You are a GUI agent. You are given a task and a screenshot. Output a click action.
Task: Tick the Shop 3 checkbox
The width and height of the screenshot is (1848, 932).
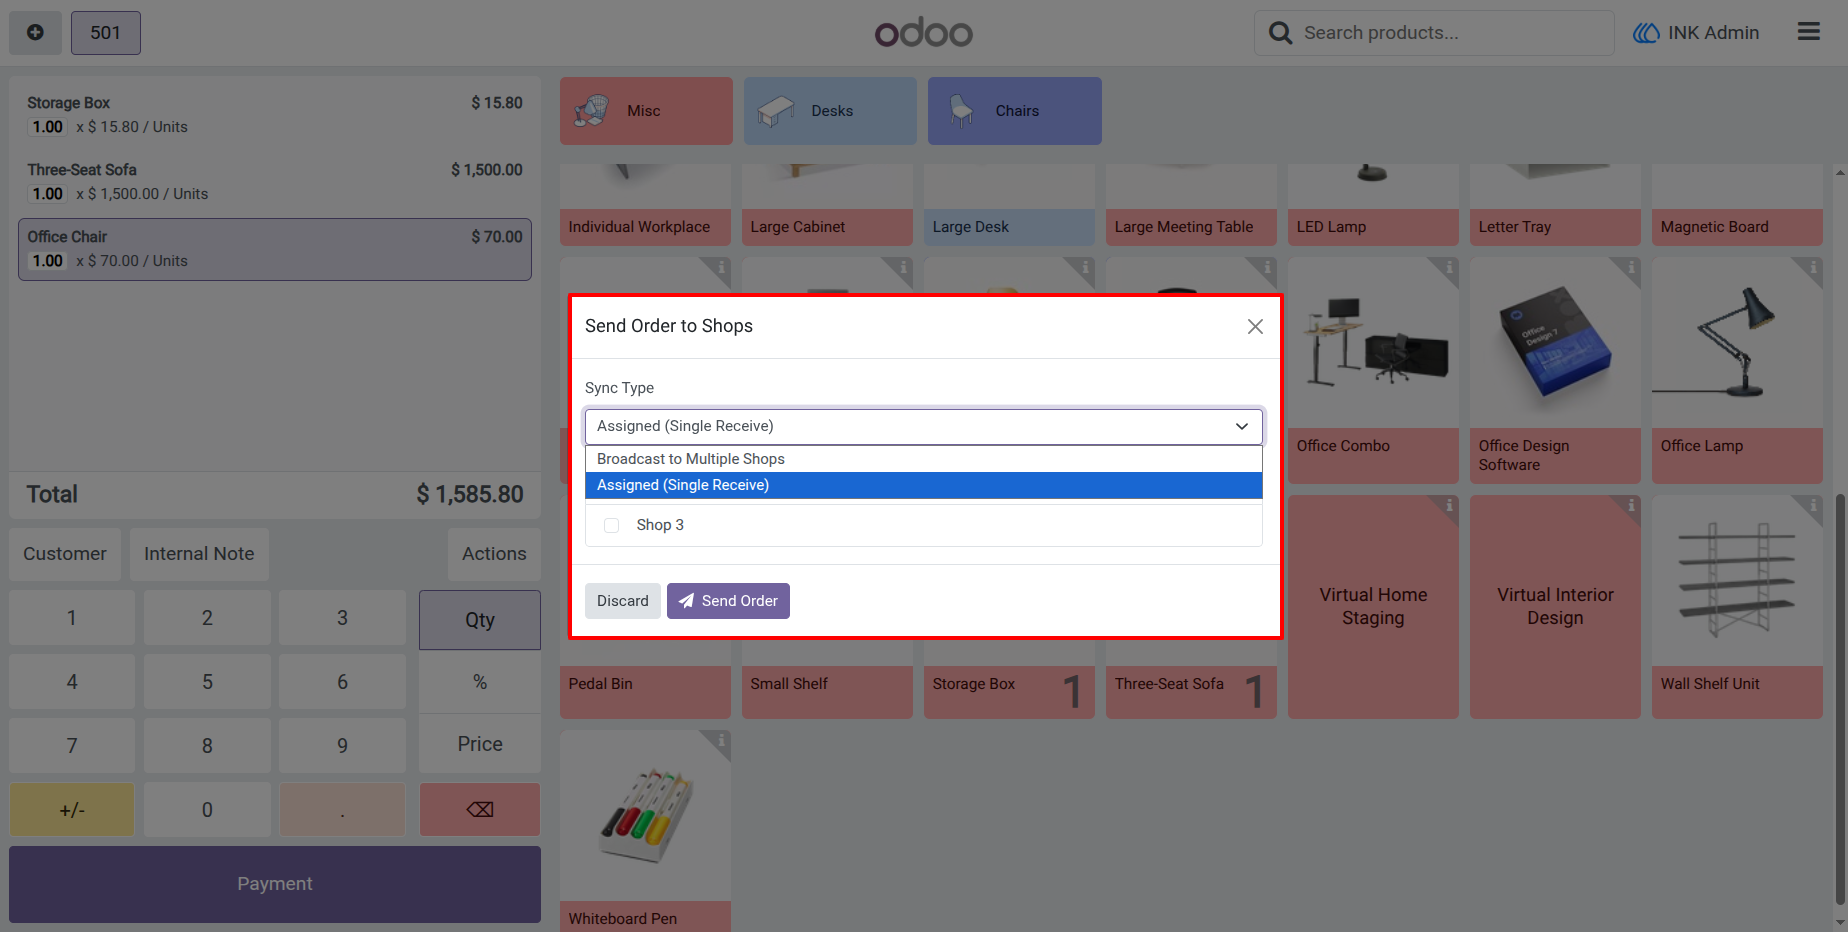point(612,525)
